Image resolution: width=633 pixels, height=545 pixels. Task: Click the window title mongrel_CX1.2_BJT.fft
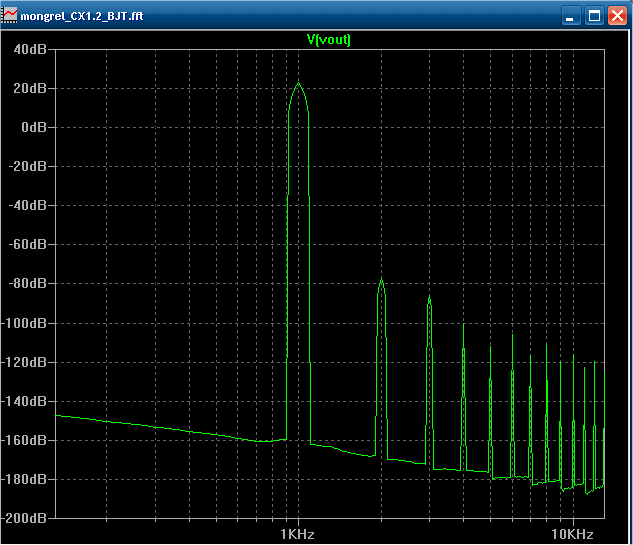pos(82,16)
